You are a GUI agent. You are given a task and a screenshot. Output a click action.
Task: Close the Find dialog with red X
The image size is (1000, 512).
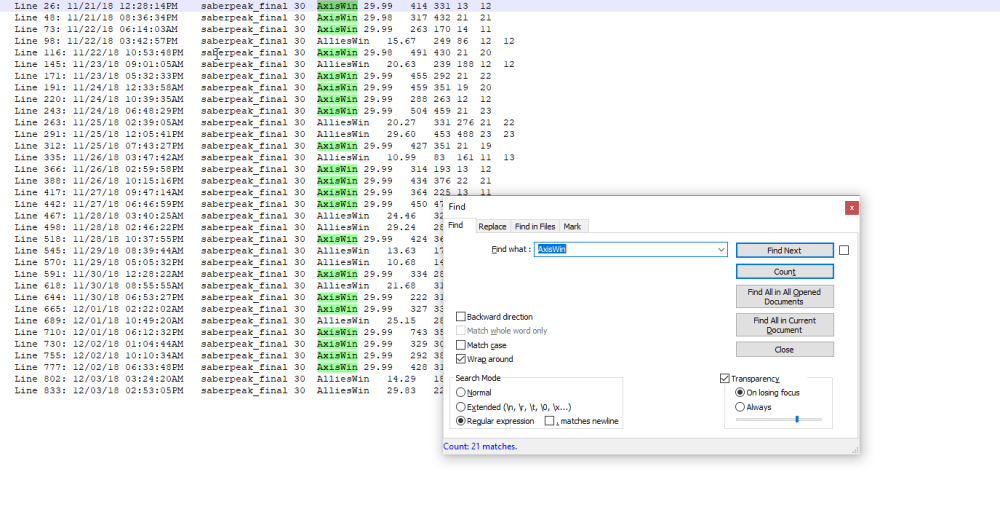click(851, 208)
